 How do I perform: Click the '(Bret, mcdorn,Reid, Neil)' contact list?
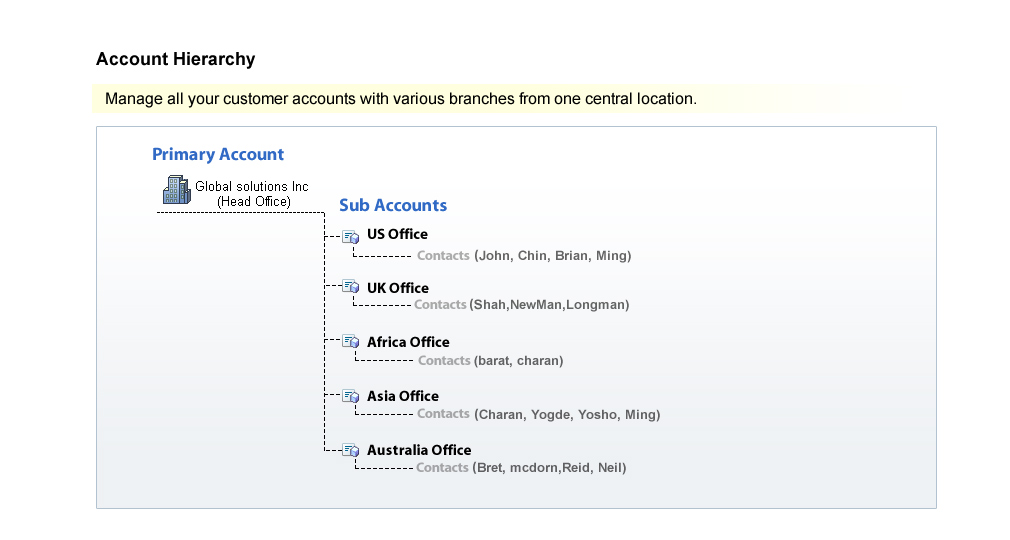549,468
